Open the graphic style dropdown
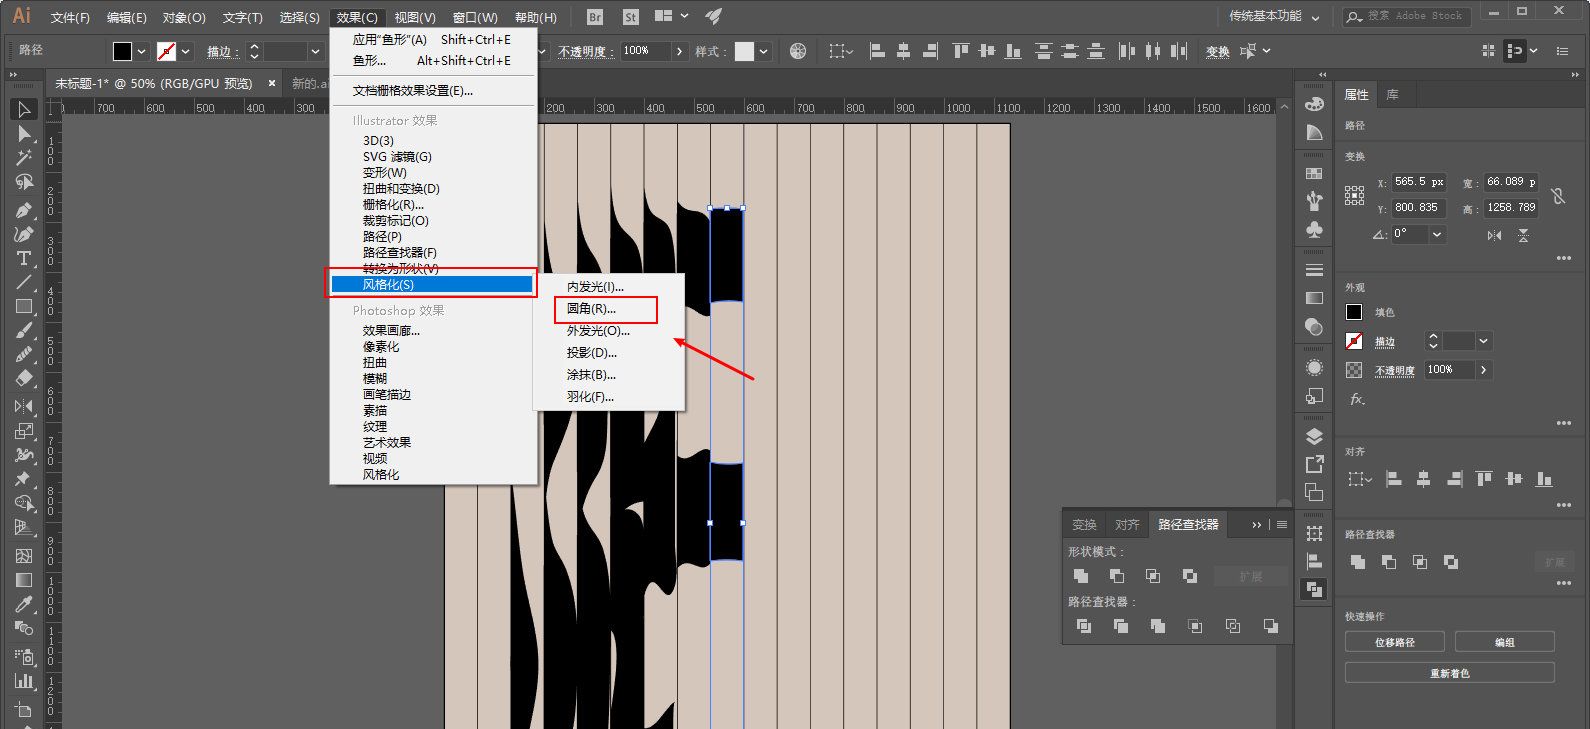The width and height of the screenshot is (1590, 729). tap(764, 51)
